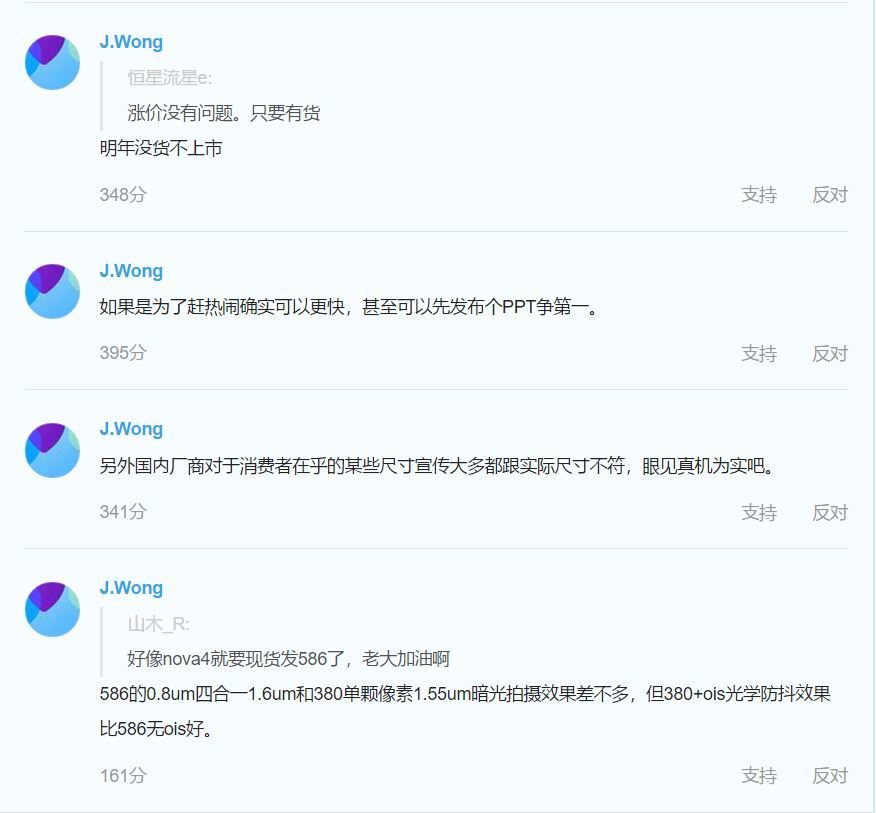876x813 pixels.
Task: Click the J.Wong name above the dimensions comment
Action: click(x=131, y=428)
